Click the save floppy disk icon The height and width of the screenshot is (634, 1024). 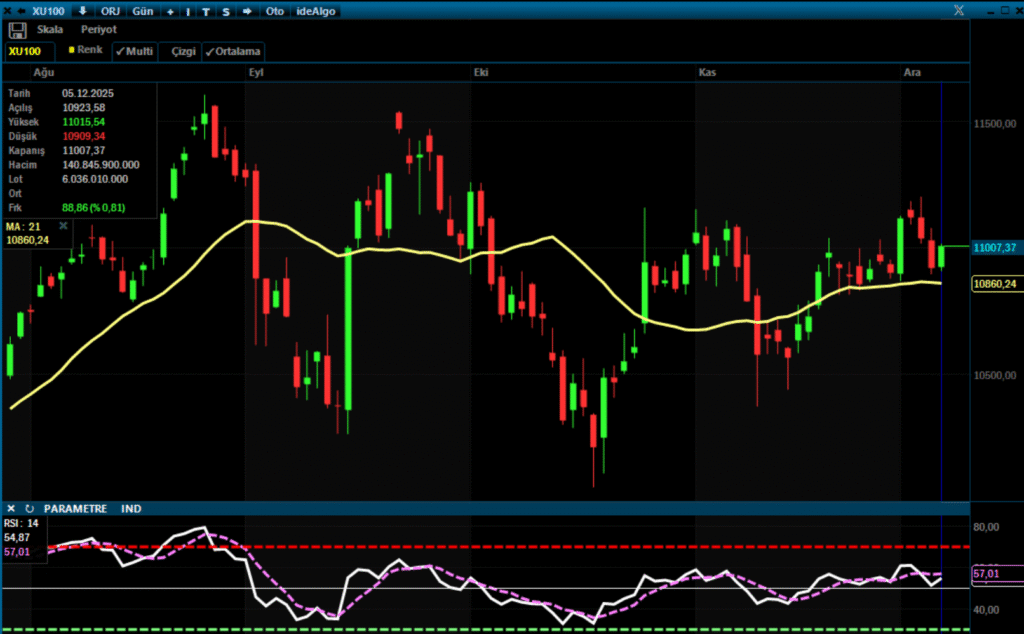click(17, 30)
